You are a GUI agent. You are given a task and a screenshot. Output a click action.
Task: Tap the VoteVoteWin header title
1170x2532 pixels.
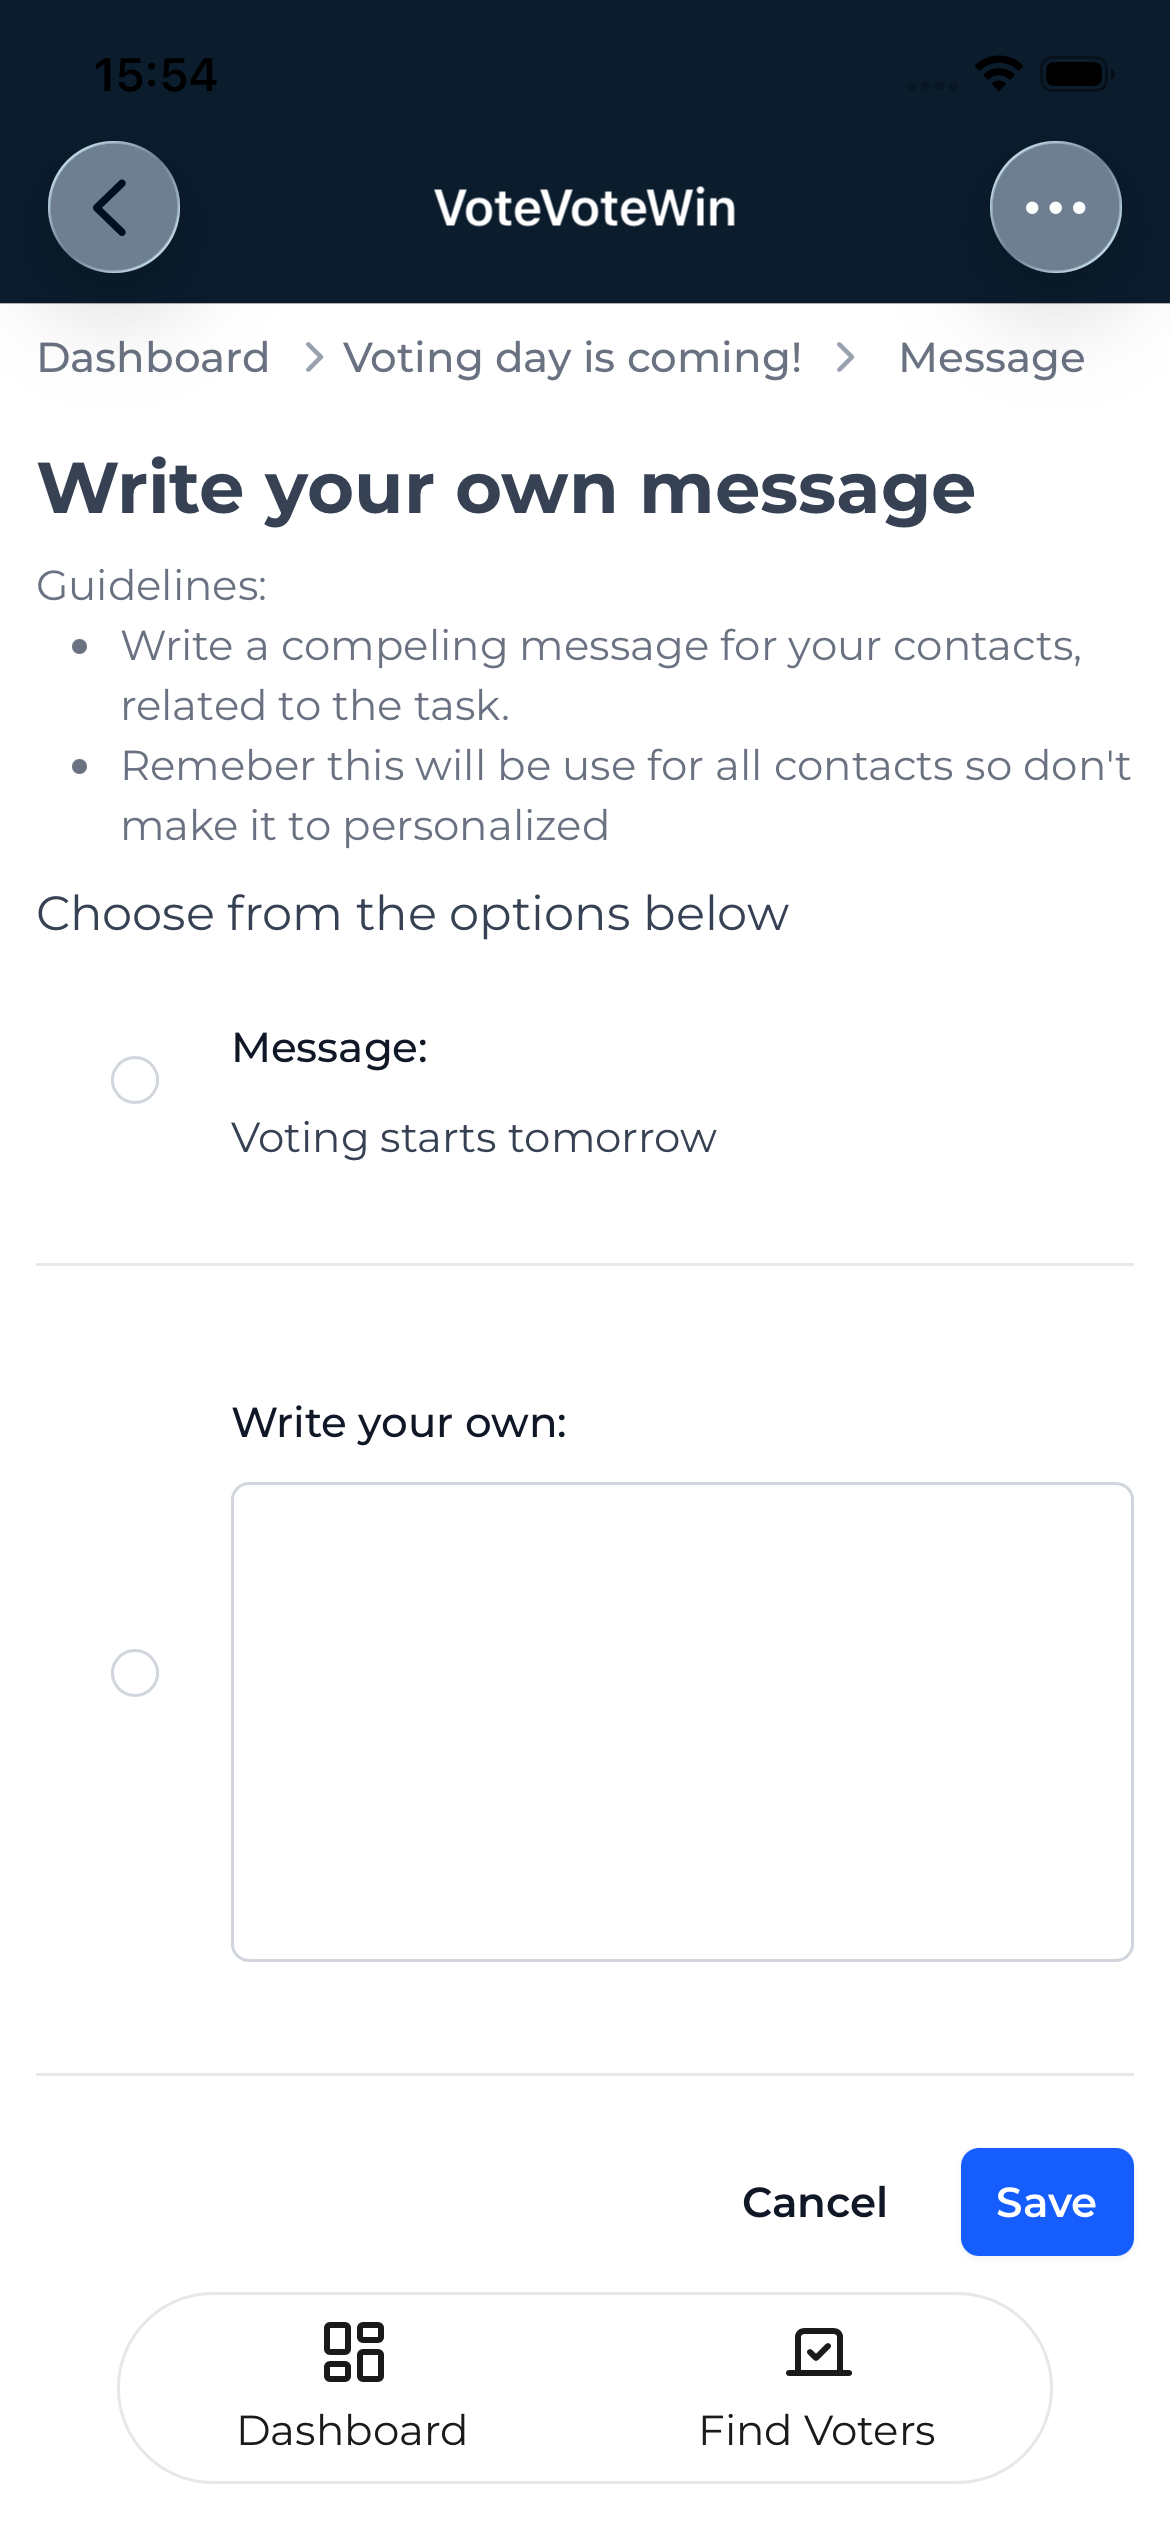(585, 208)
